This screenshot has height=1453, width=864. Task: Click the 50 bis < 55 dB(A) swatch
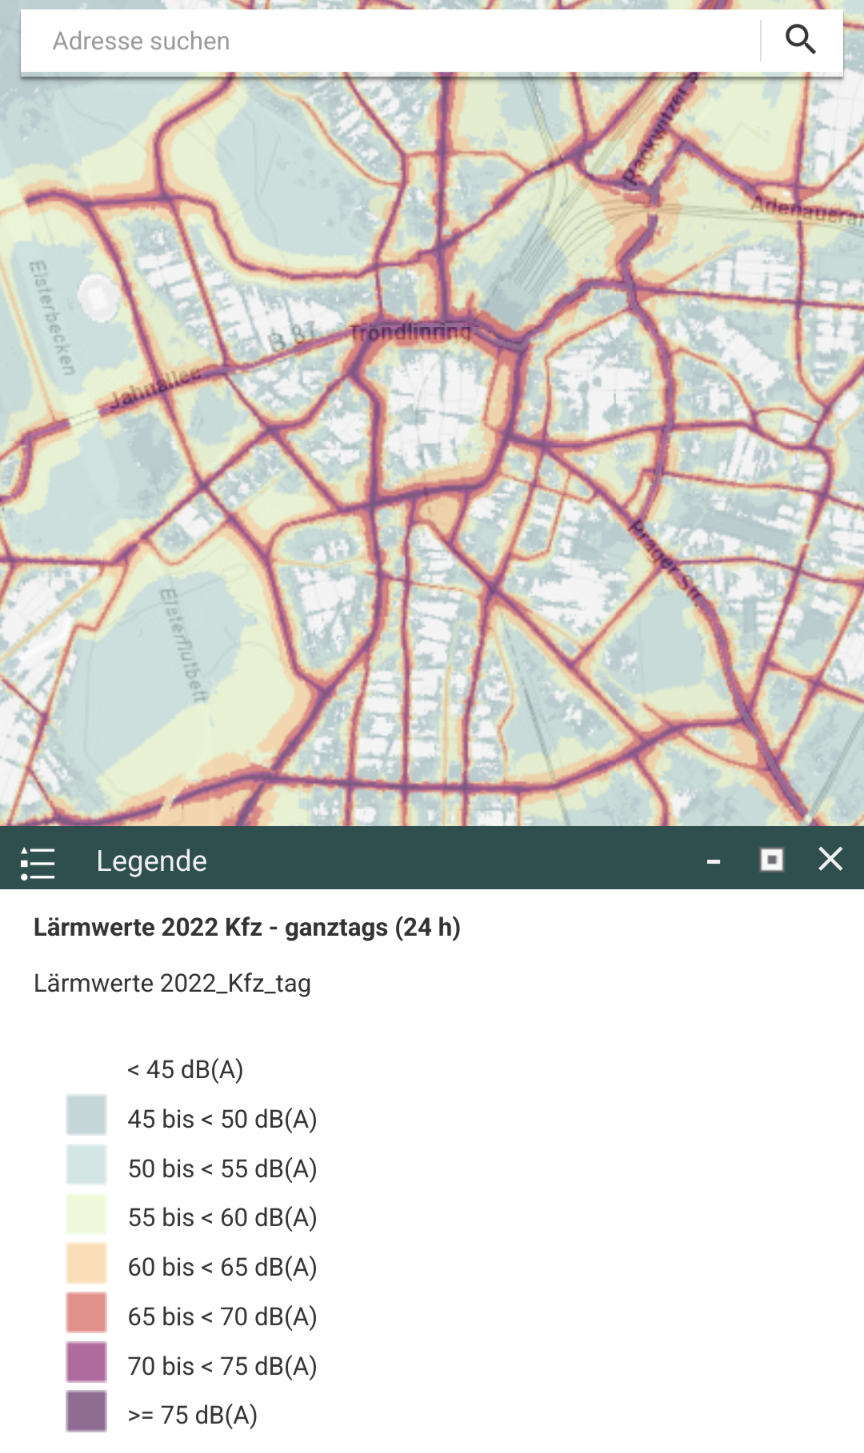(87, 1166)
